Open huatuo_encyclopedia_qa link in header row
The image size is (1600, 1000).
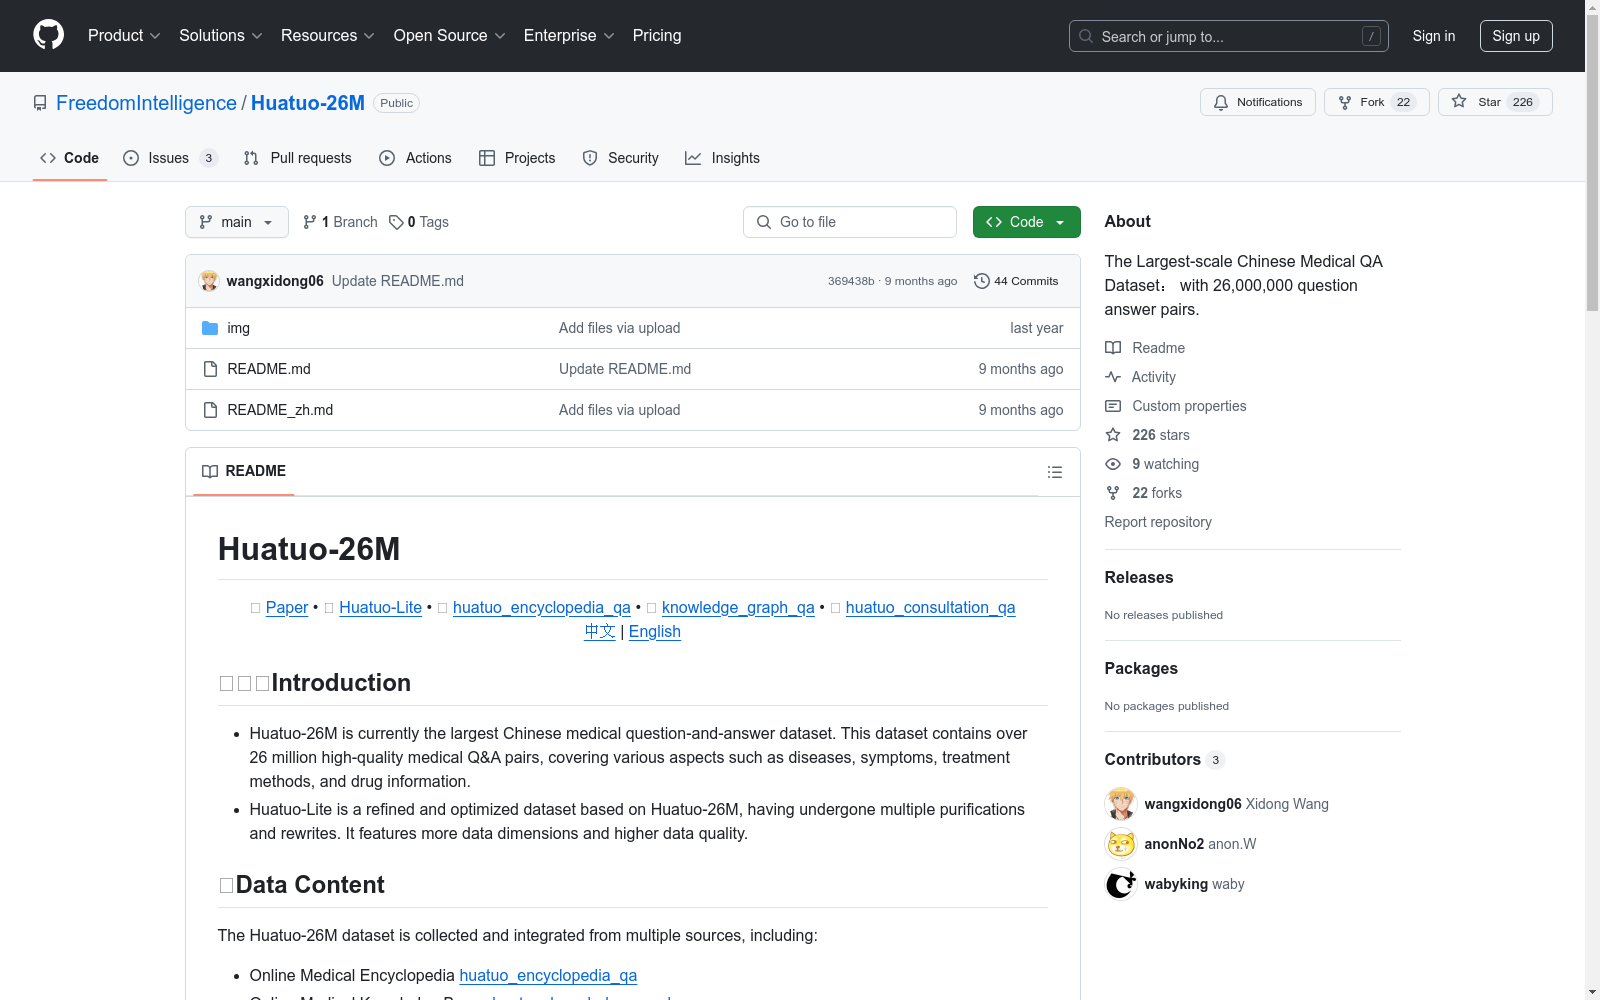tap(542, 607)
